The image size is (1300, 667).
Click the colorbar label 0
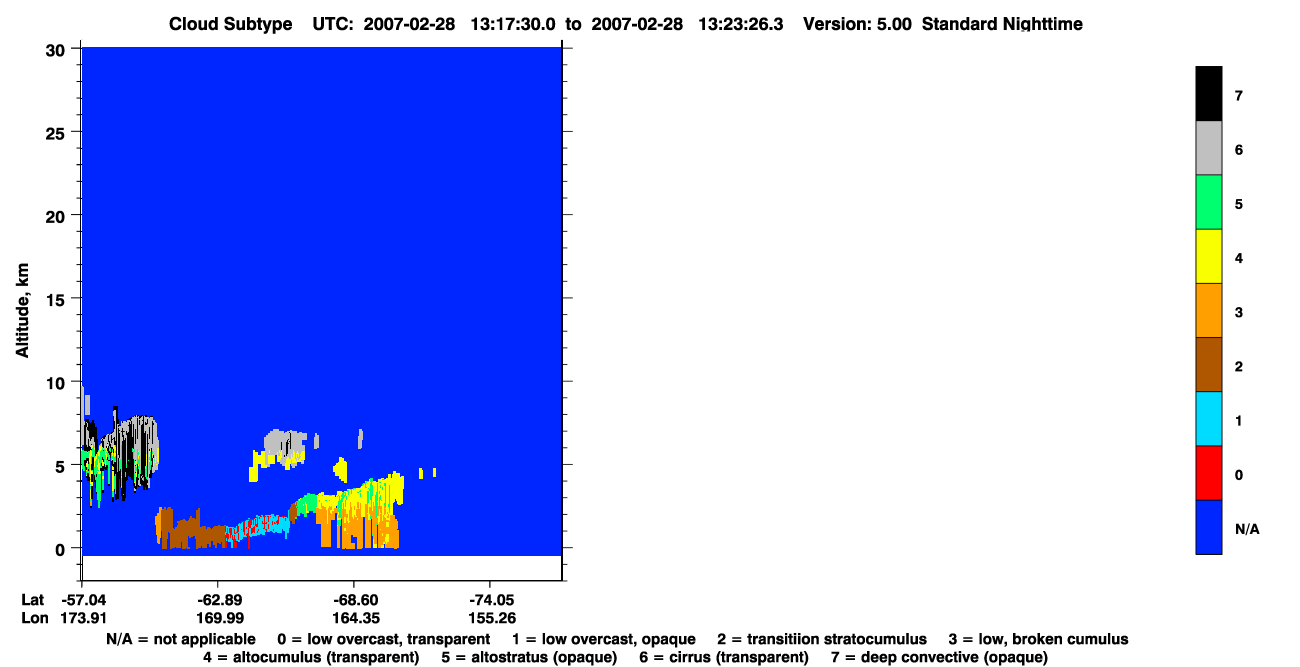(1239, 475)
